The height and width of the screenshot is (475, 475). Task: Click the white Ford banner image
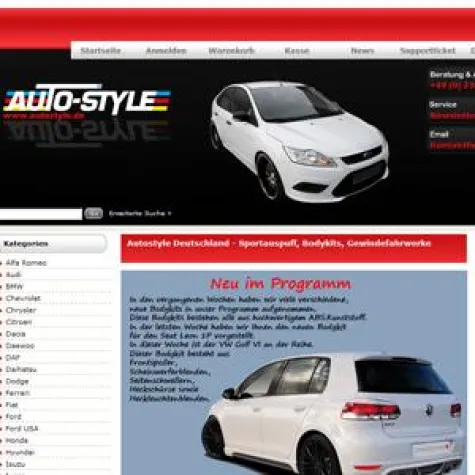coord(299,141)
